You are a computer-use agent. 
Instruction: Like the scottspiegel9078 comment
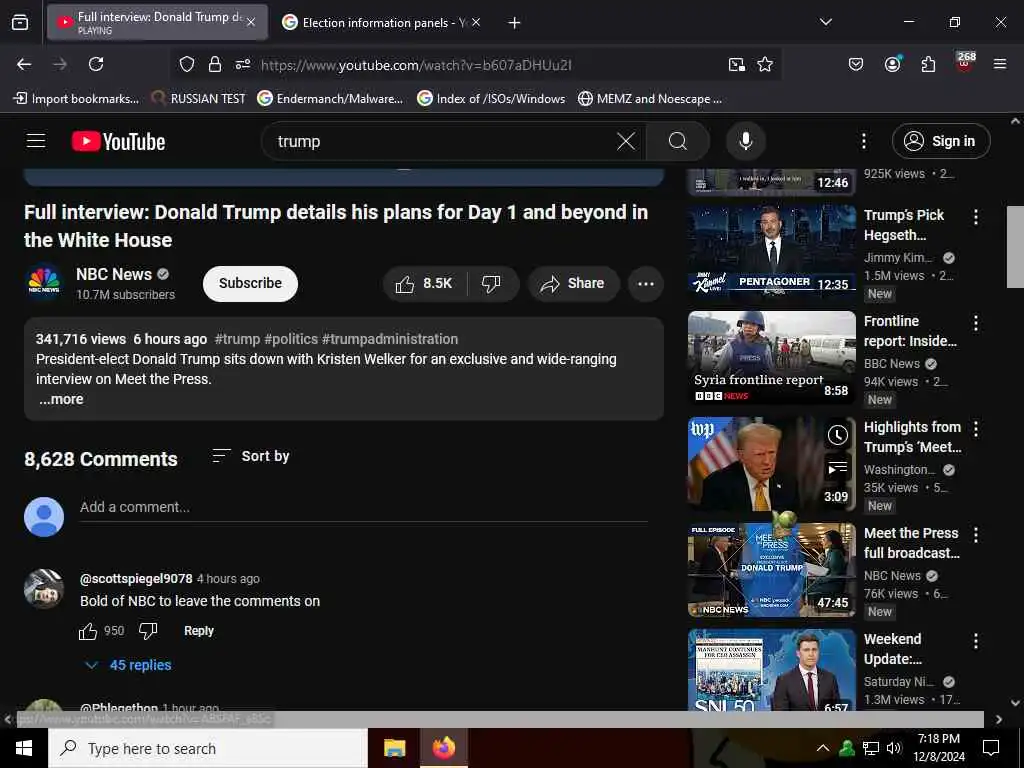[x=88, y=631]
